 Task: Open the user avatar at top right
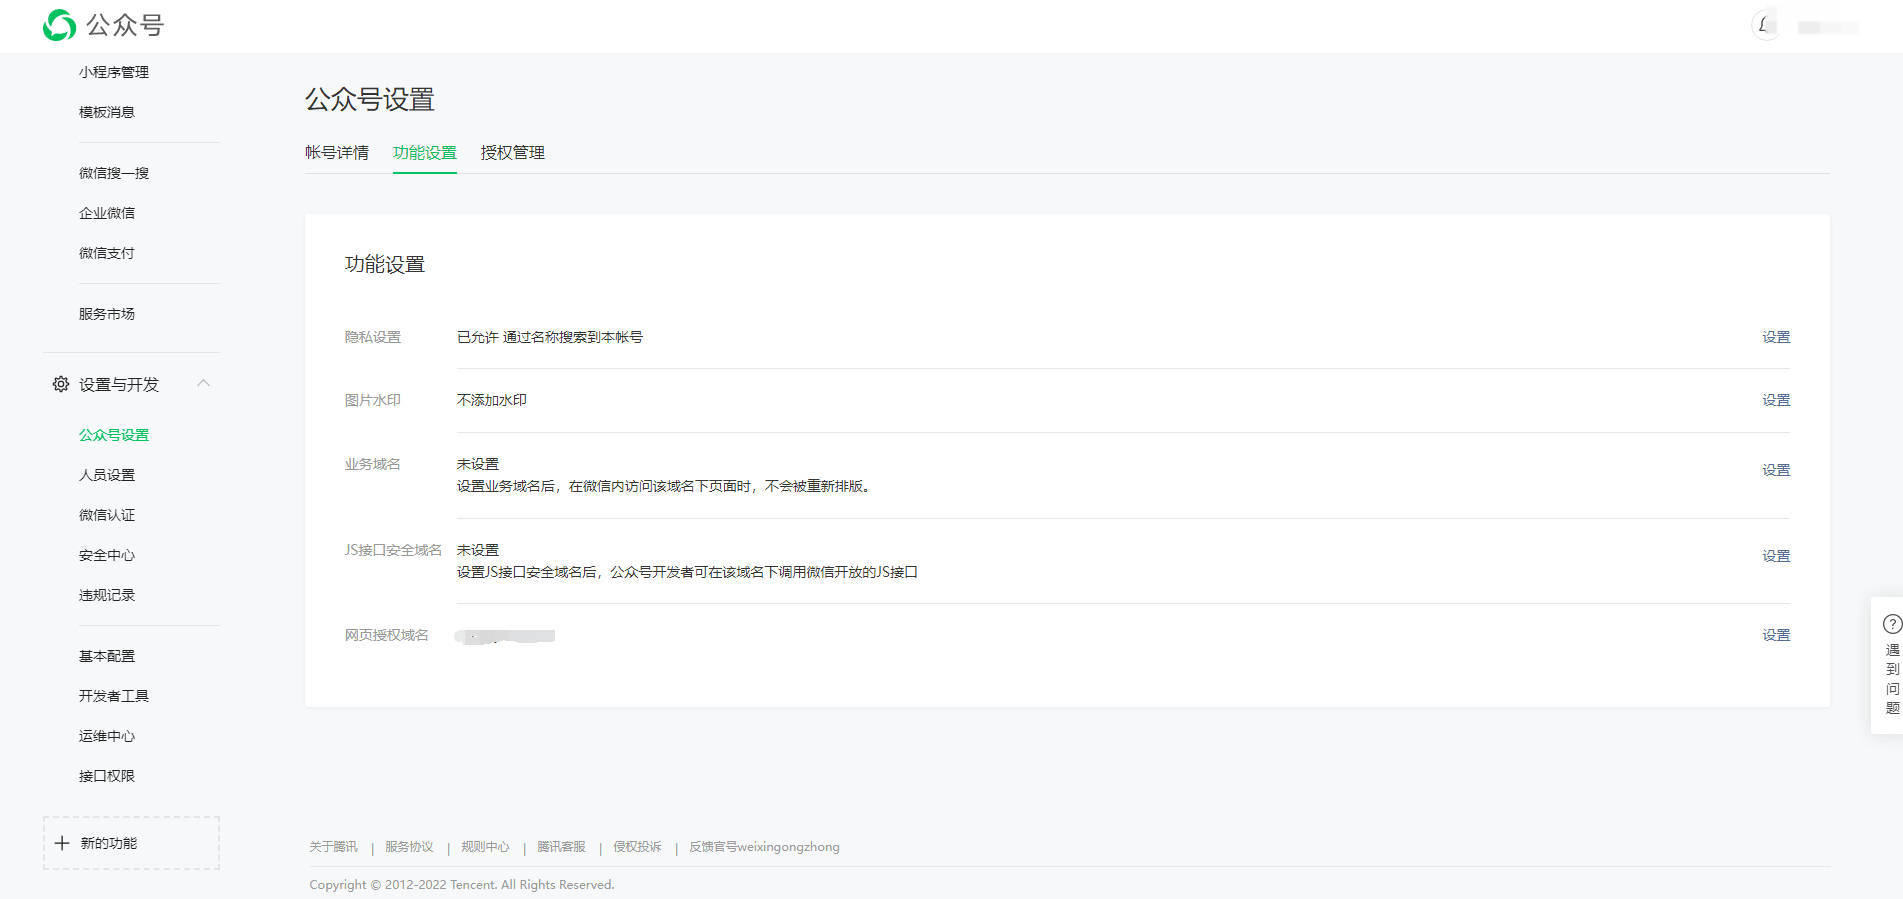coord(1765,25)
